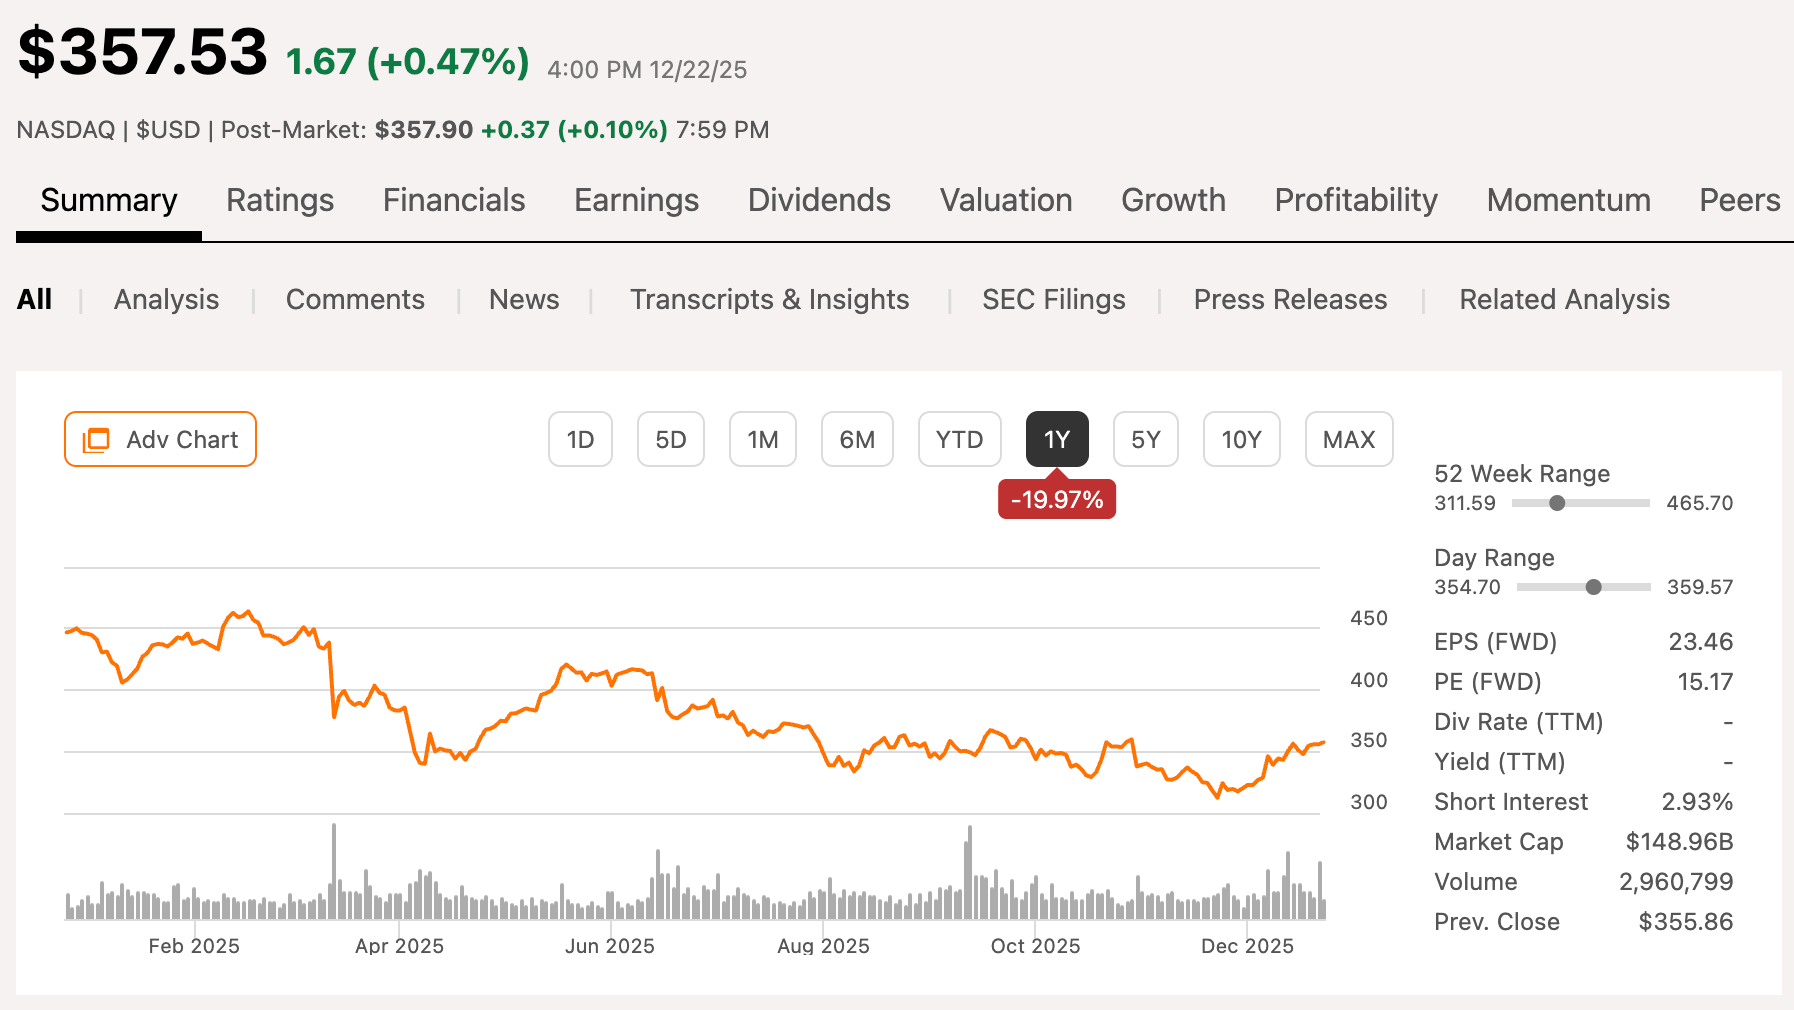
Task: Open the Financials tab
Action: (453, 200)
